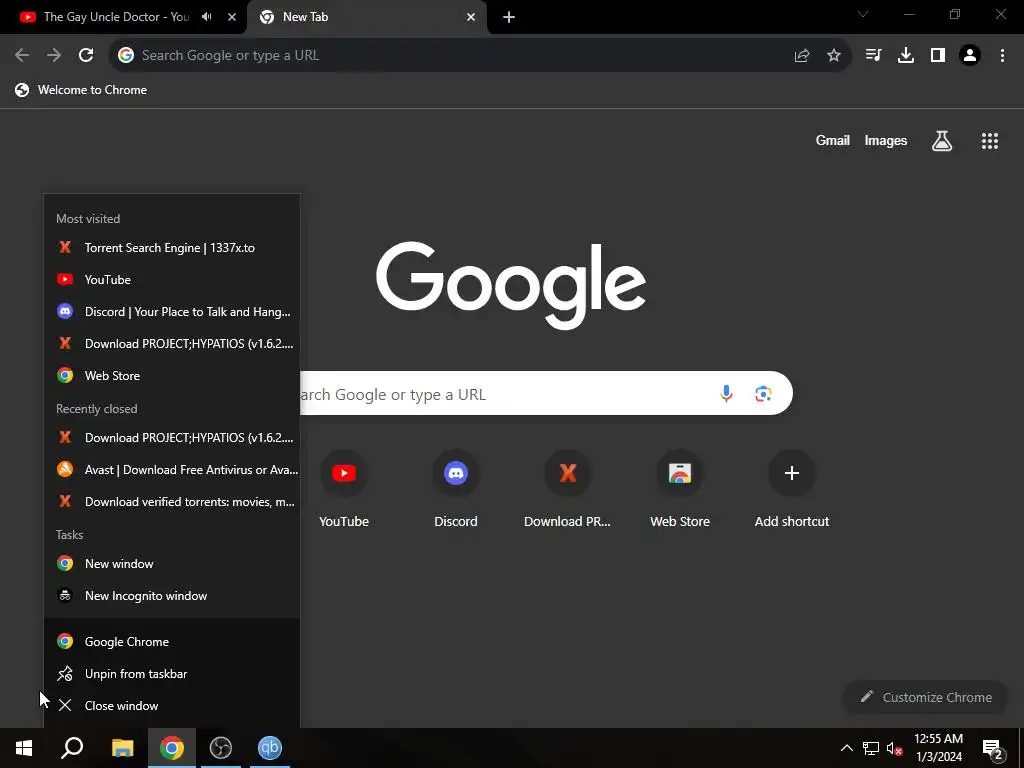Open the notification center icon

click(993, 749)
